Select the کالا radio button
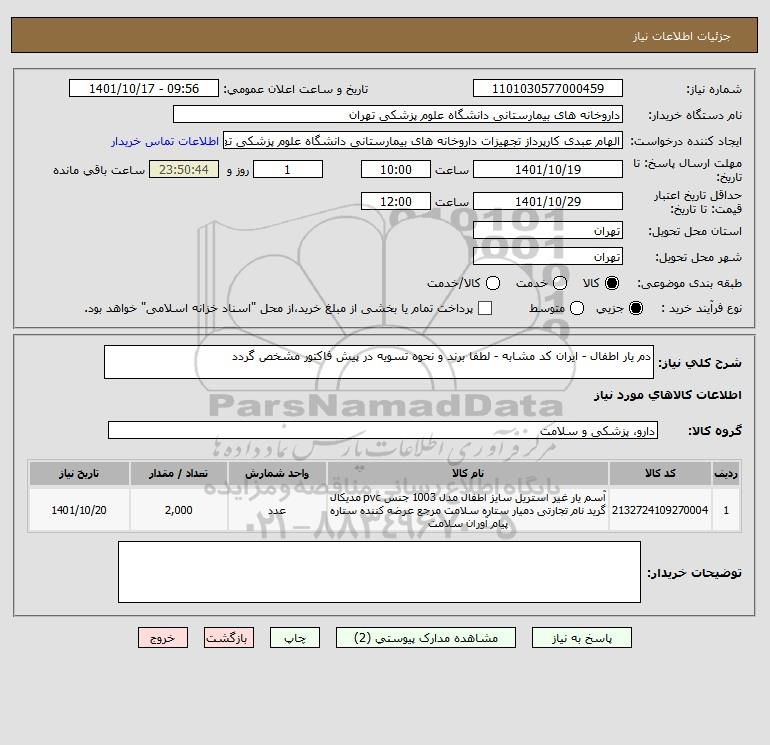 click(x=612, y=283)
